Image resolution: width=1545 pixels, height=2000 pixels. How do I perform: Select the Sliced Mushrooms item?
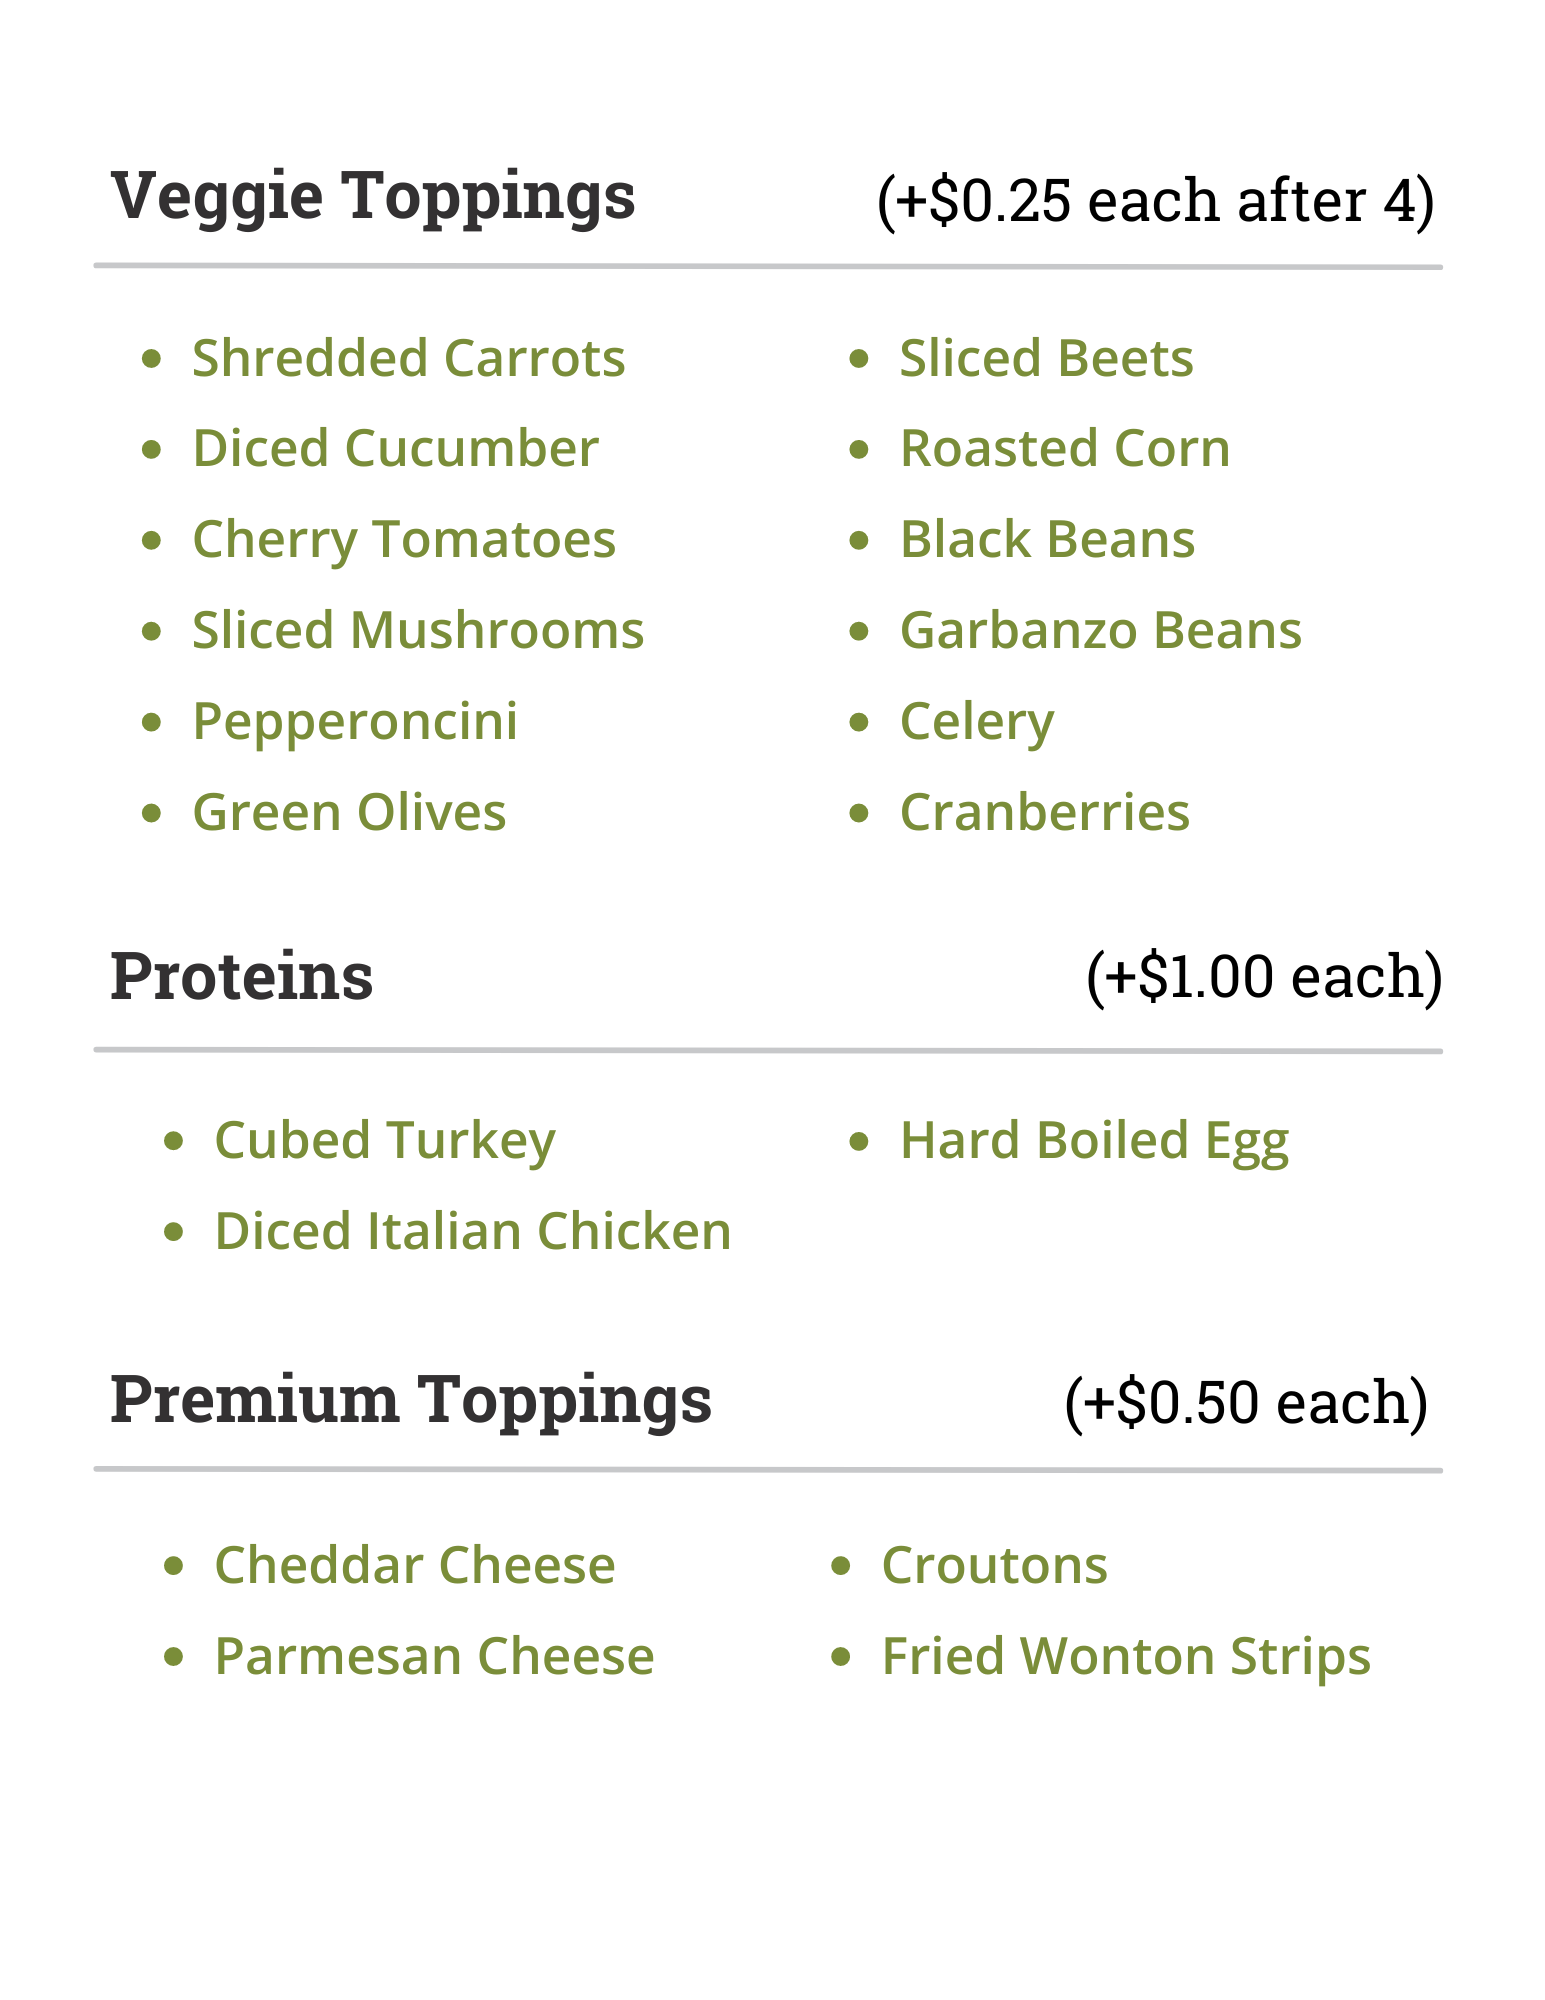point(418,631)
